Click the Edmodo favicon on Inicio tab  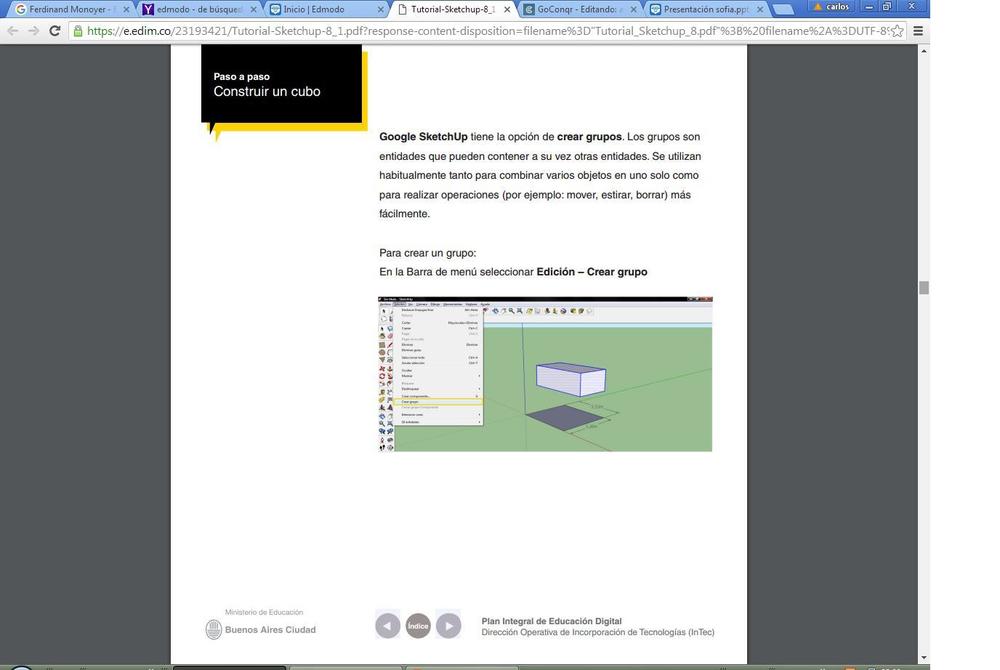click(x=275, y=10)
